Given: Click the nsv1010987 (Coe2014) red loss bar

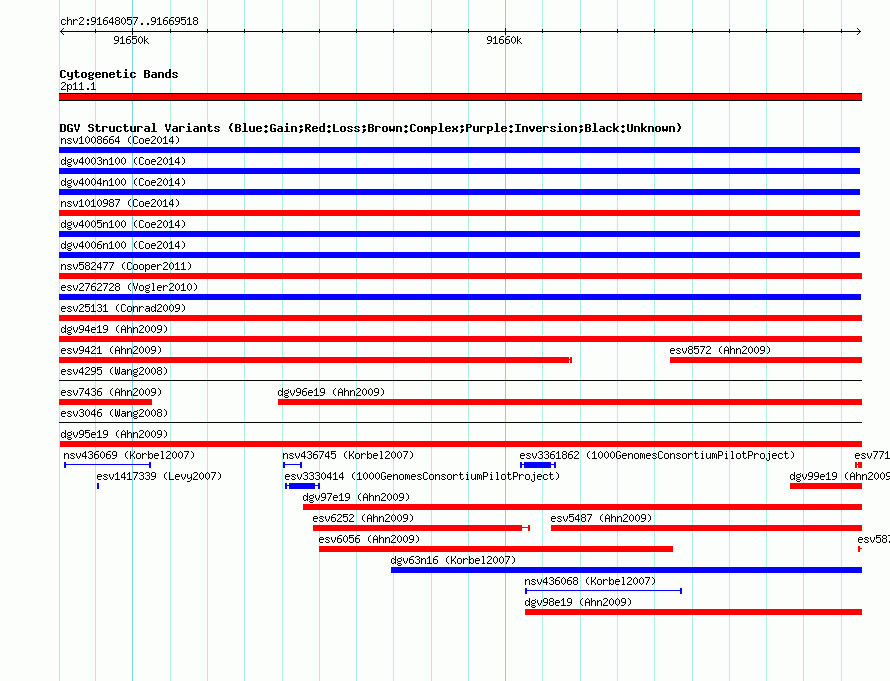Looking at the screenshot, I should pos(459,213).
